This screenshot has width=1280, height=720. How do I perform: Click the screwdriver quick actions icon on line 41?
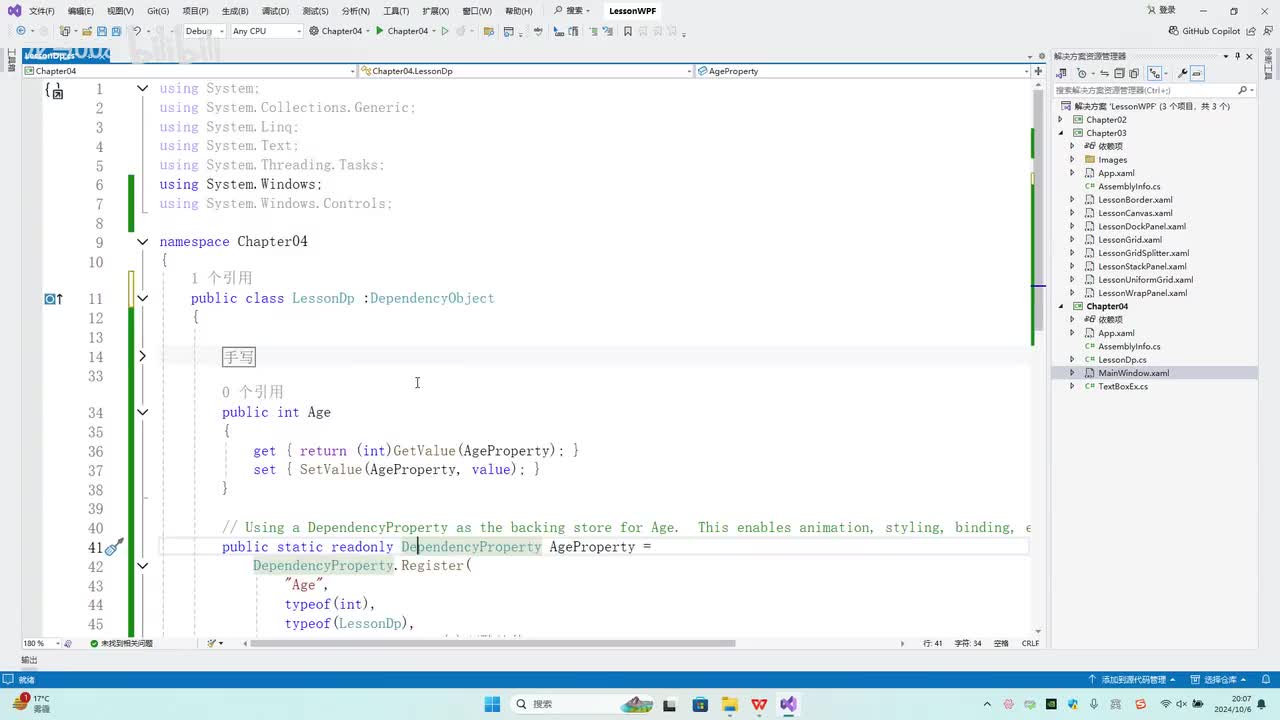click(114, 547)
